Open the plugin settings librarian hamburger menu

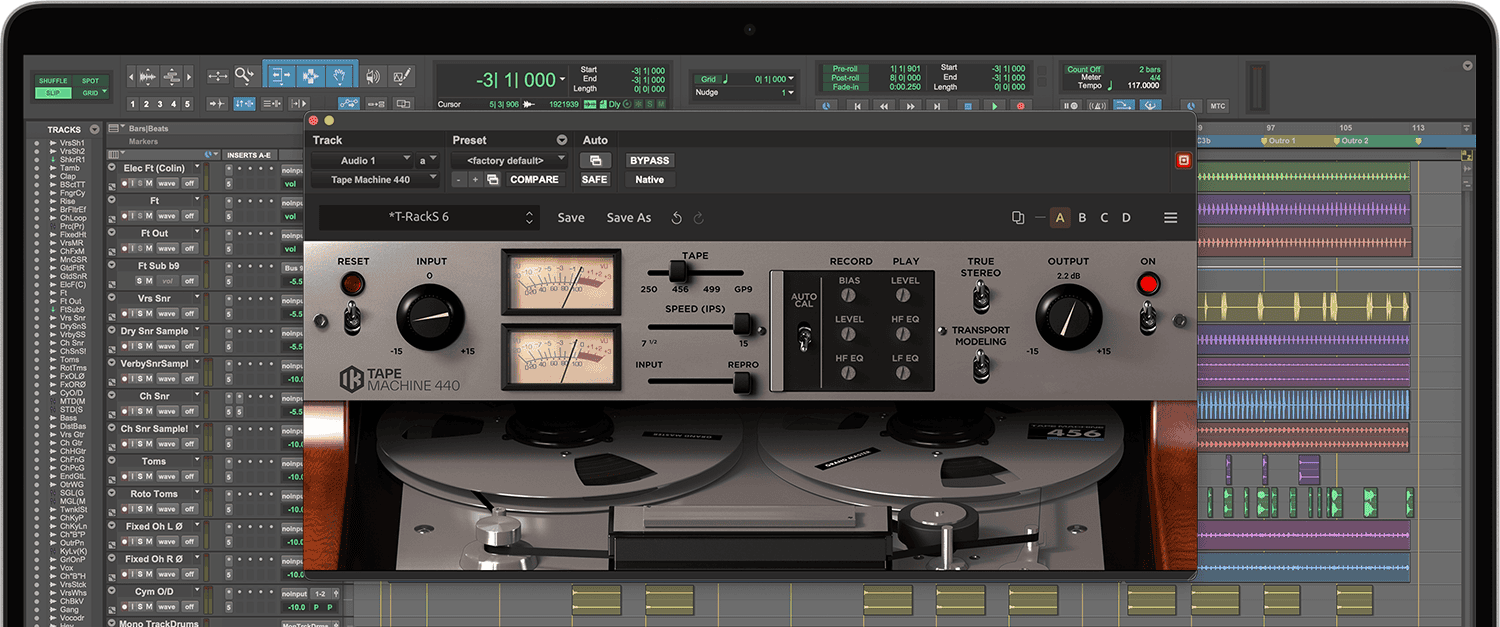click(1171, 217)
